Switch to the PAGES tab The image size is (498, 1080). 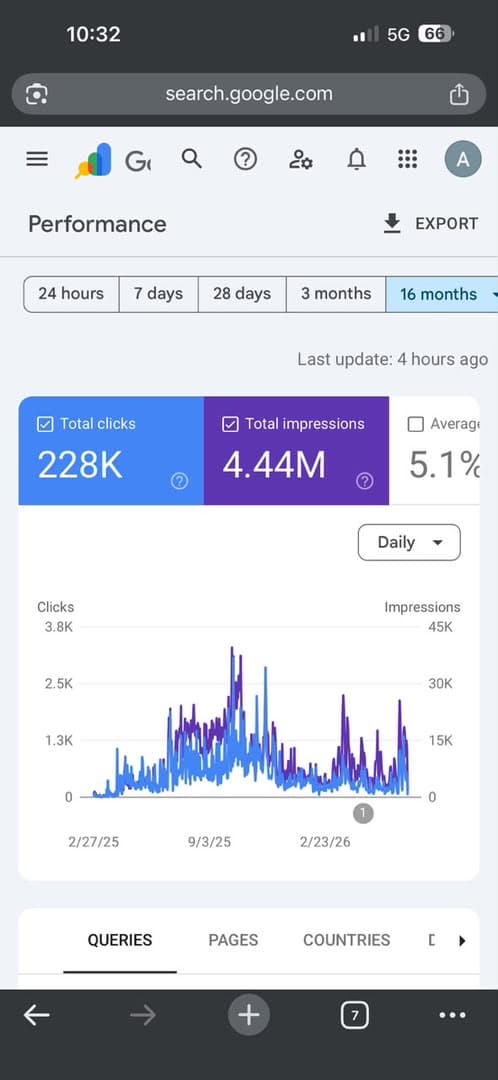[234, 940]
